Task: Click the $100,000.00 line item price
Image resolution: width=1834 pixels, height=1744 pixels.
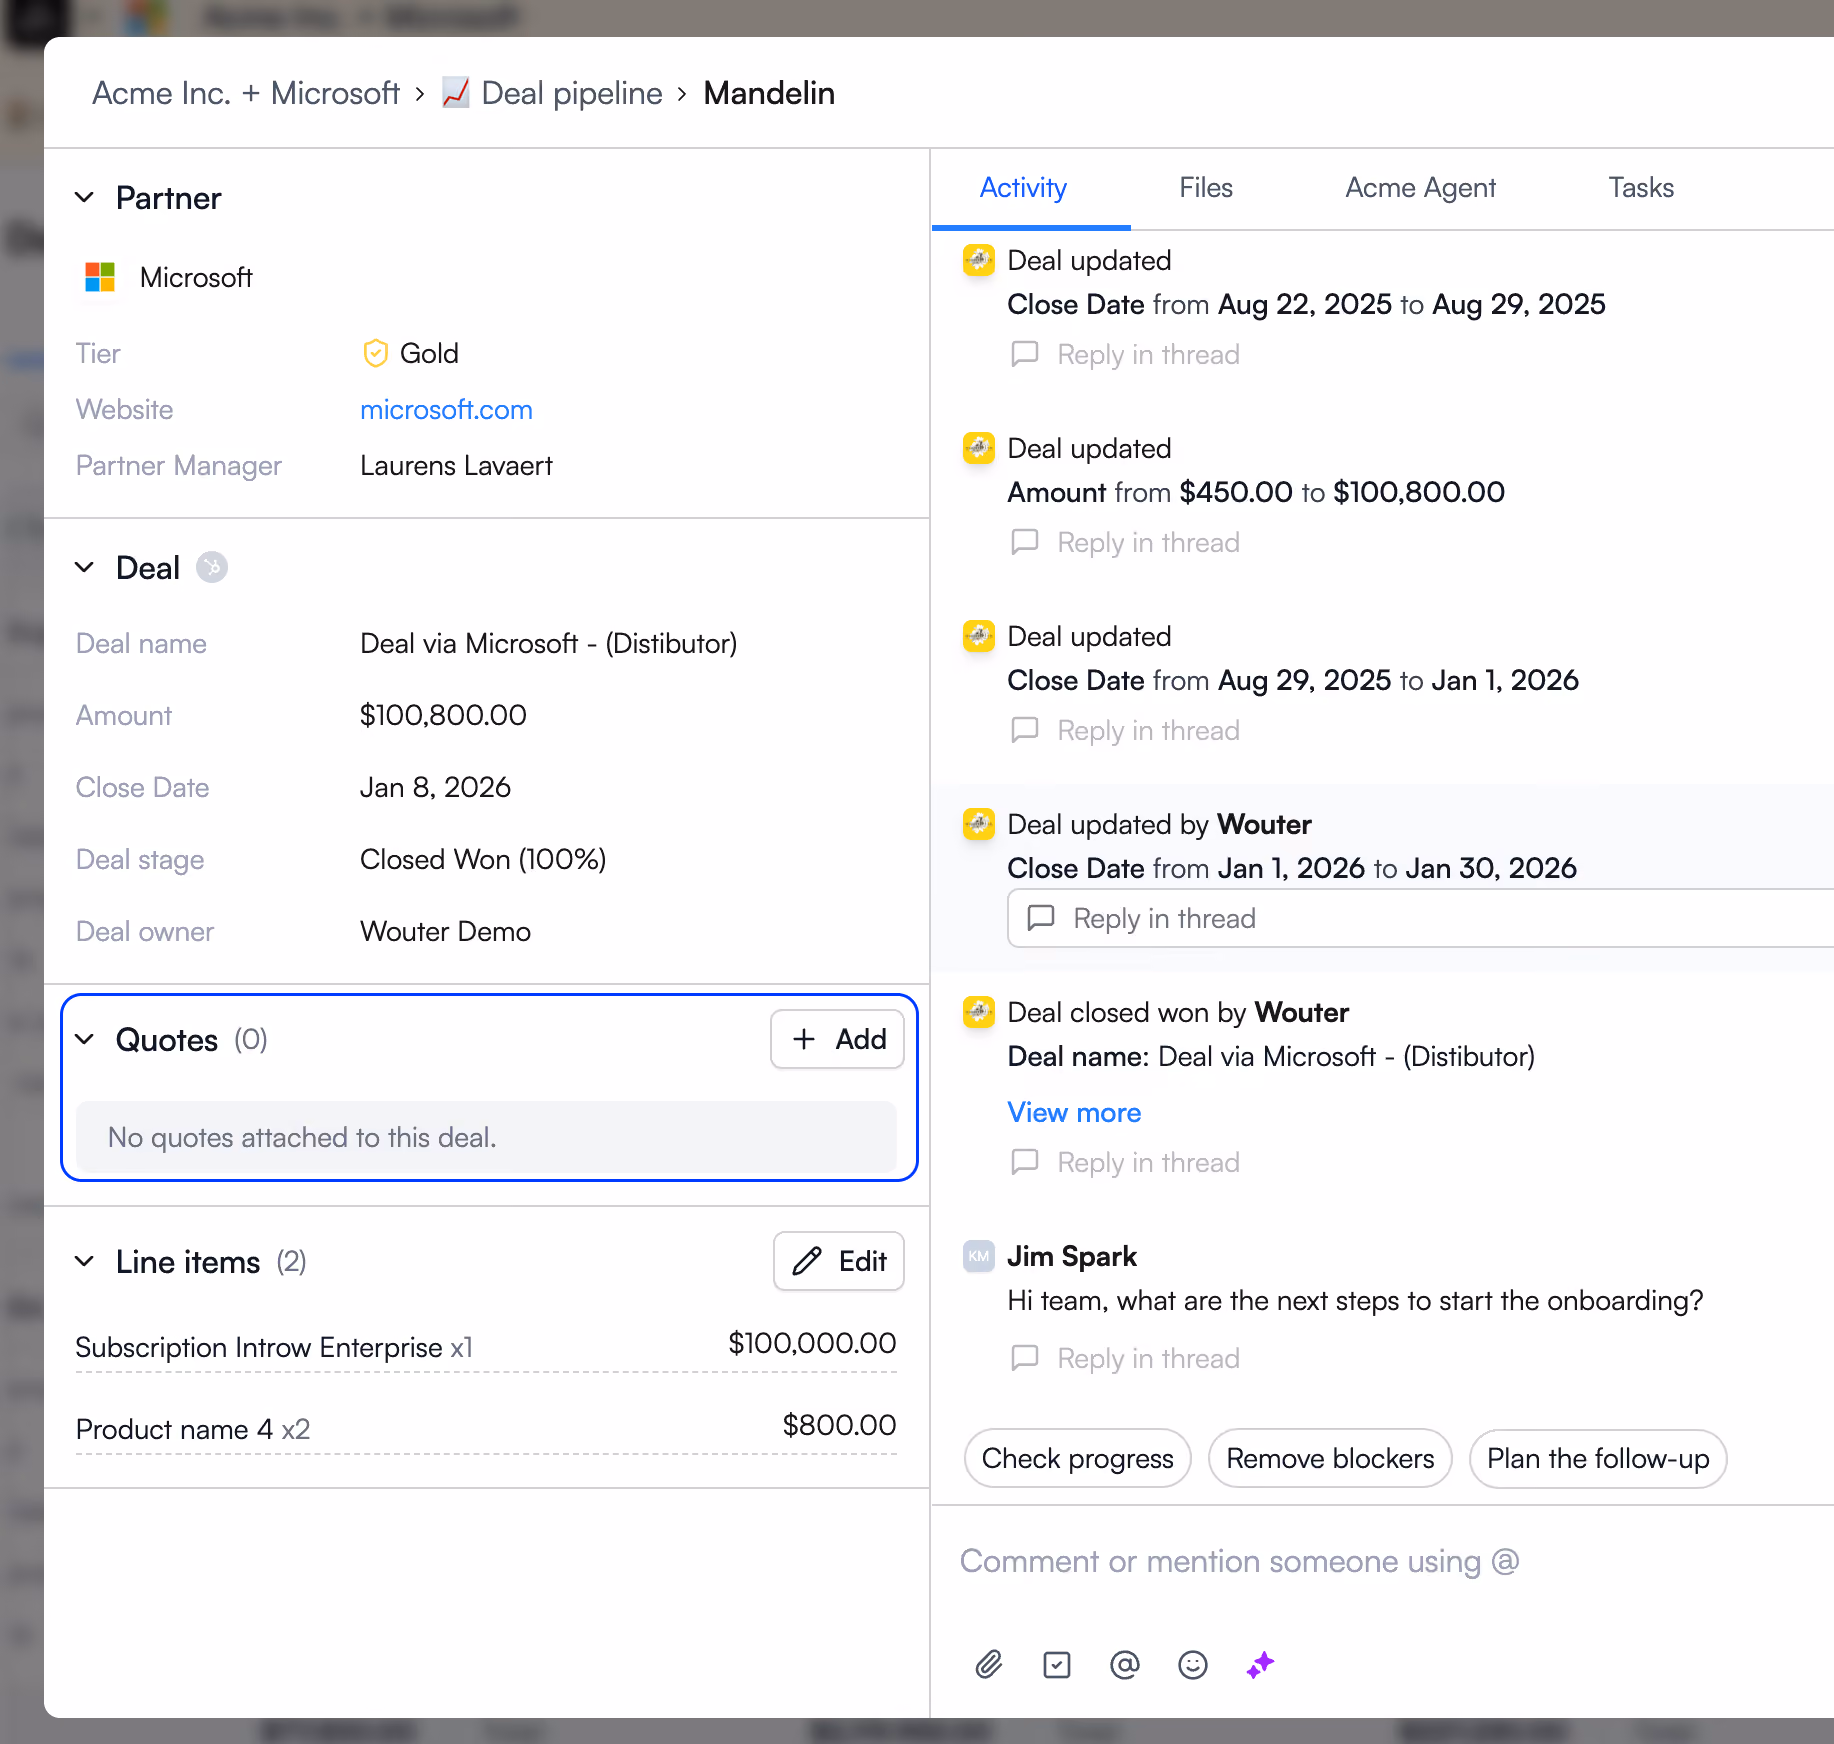Action: pyautogui.click(x=812, y=1343)
